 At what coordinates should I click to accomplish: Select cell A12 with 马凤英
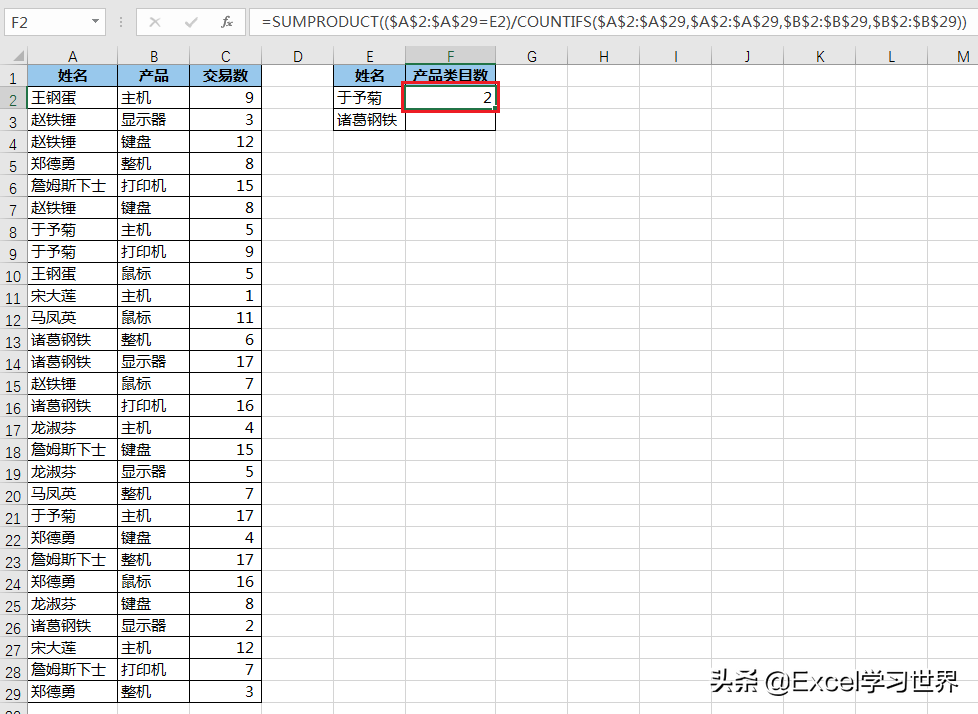[72, 317]
